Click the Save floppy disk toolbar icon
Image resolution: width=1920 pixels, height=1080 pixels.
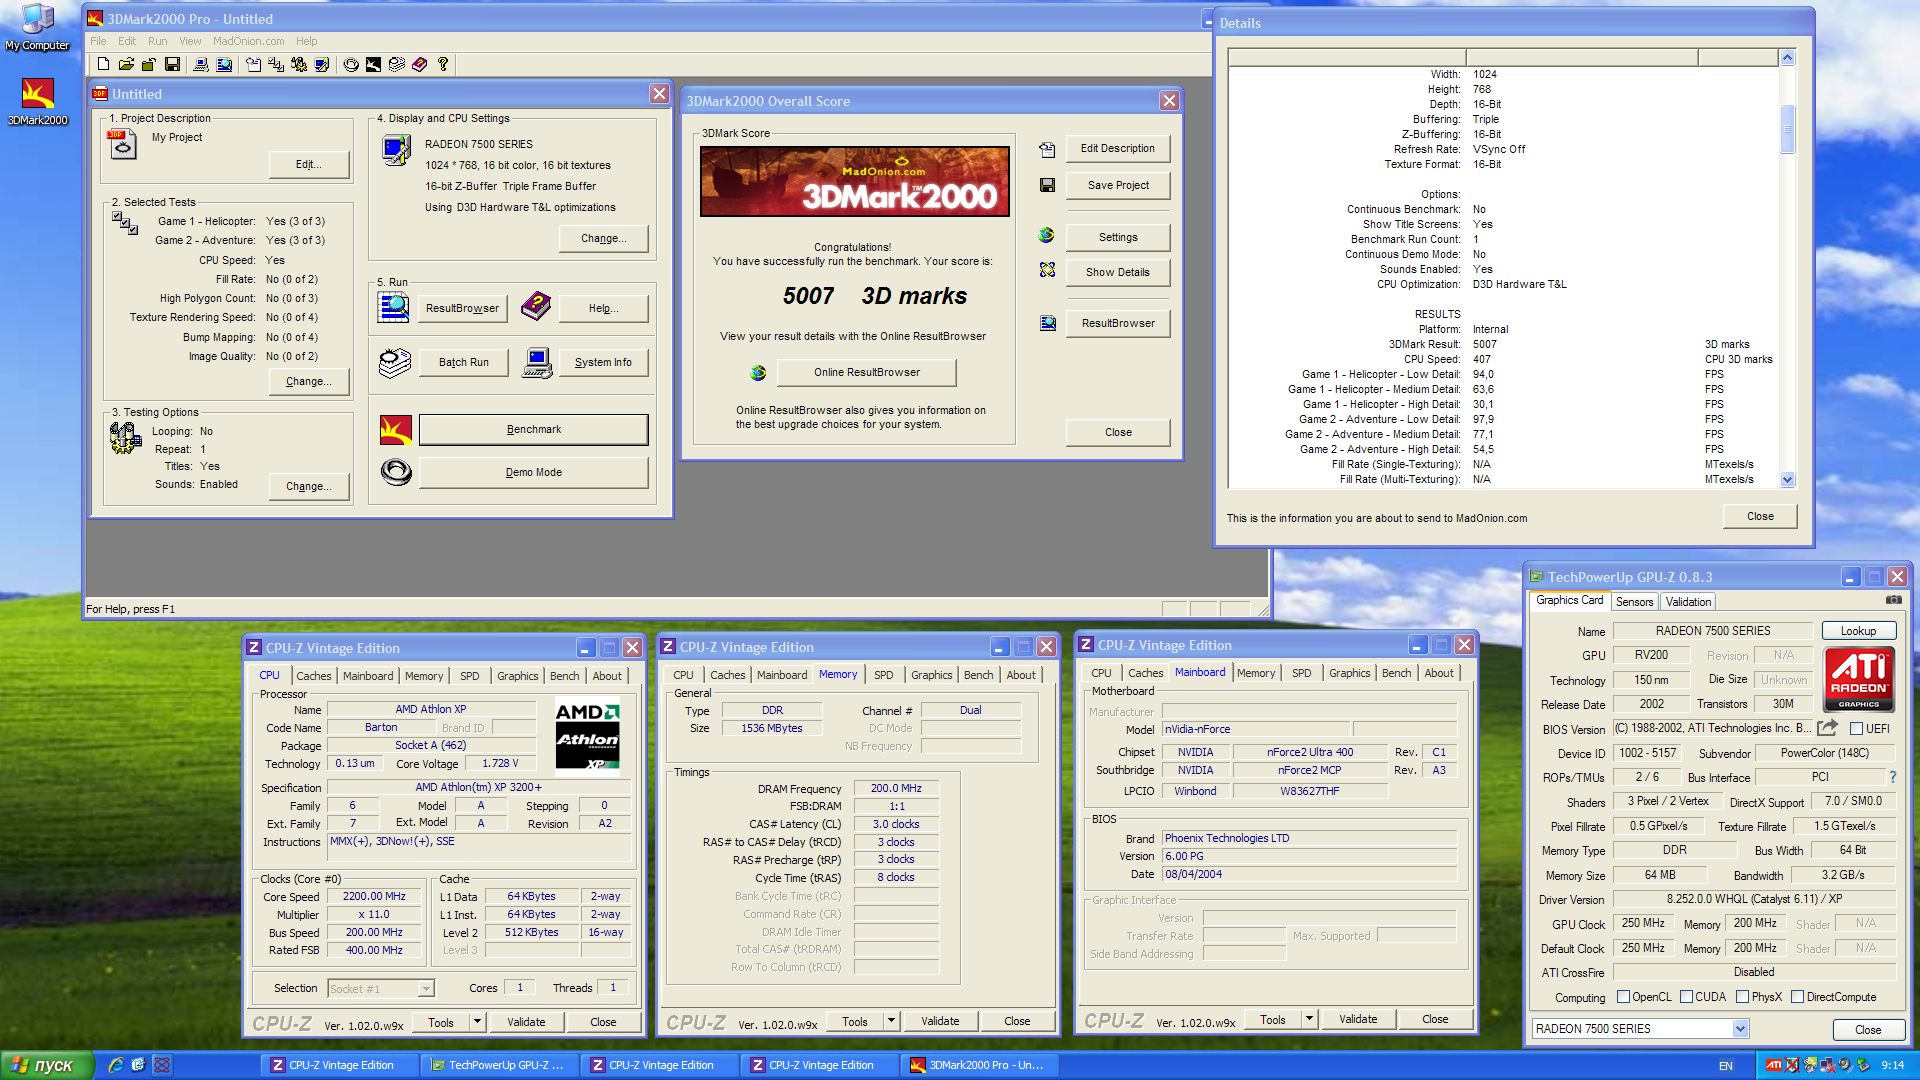click(172, 64)
